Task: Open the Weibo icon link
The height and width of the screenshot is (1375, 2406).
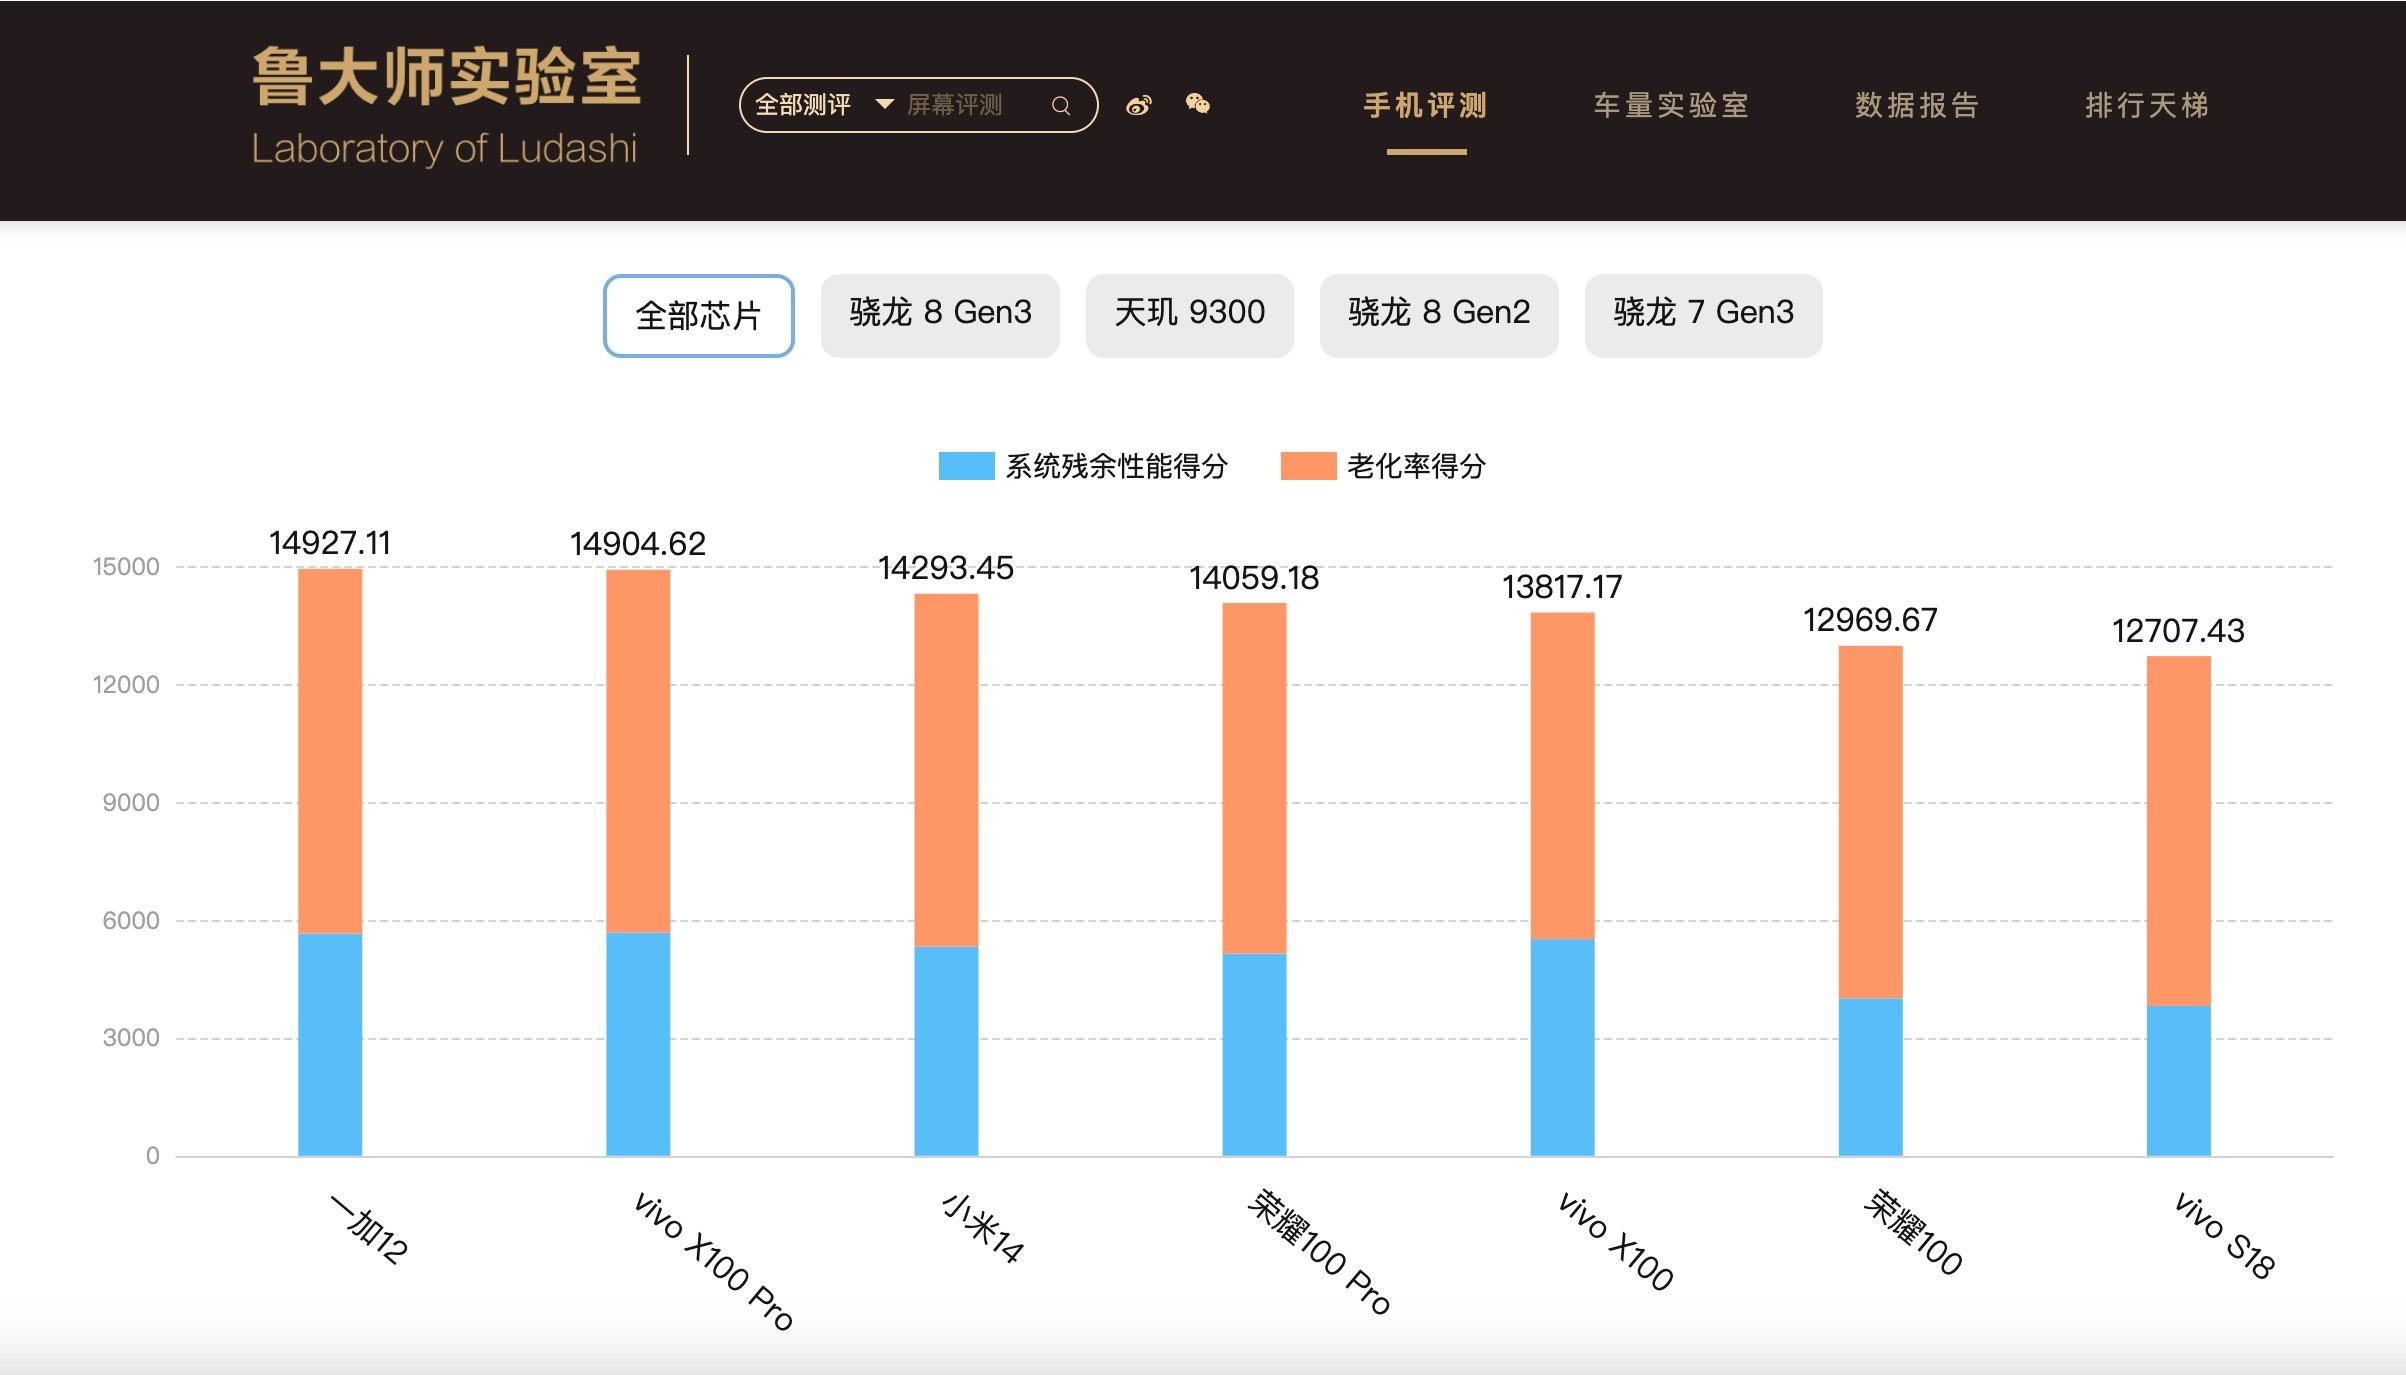Action: tap(1138, 105)
